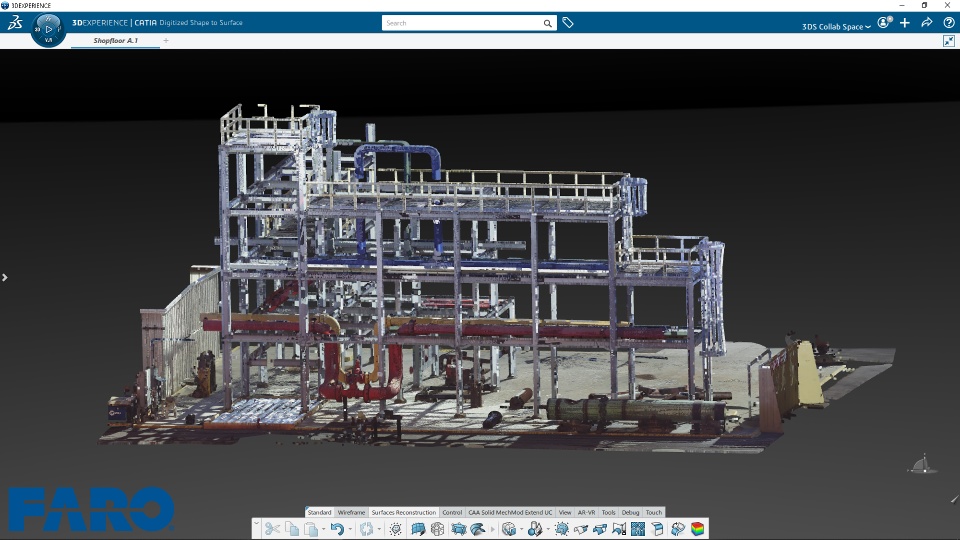Click the blue monitor-and-plane icon
The image size is (960, 540).
point(619,528)
